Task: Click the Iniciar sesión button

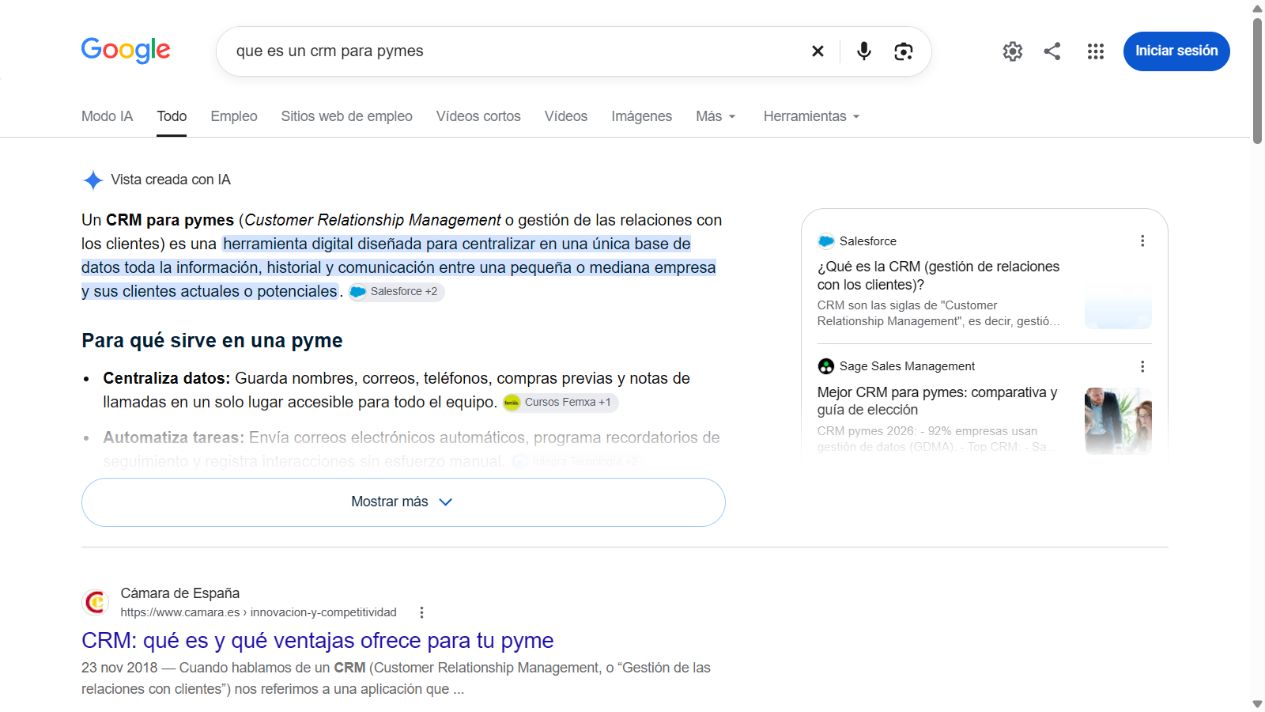Action: 1176,51
